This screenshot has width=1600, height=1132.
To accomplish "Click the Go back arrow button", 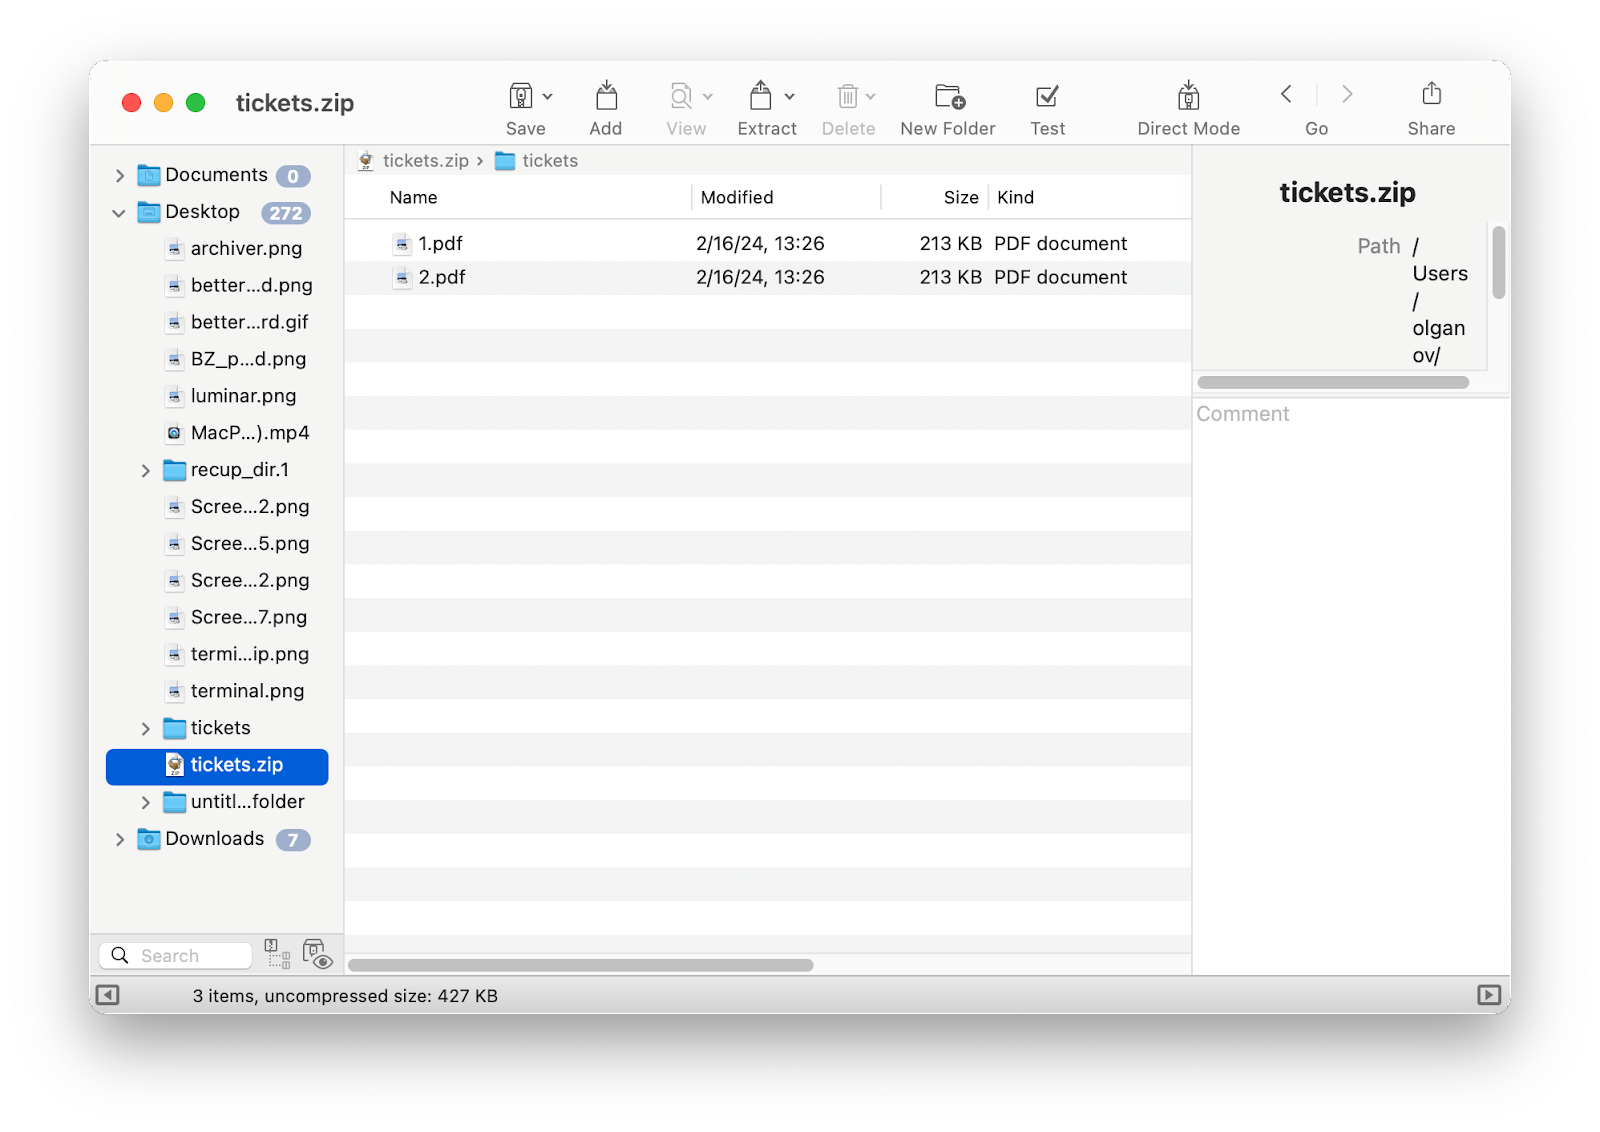I will pyautogui.click(x=1286, y=95).
